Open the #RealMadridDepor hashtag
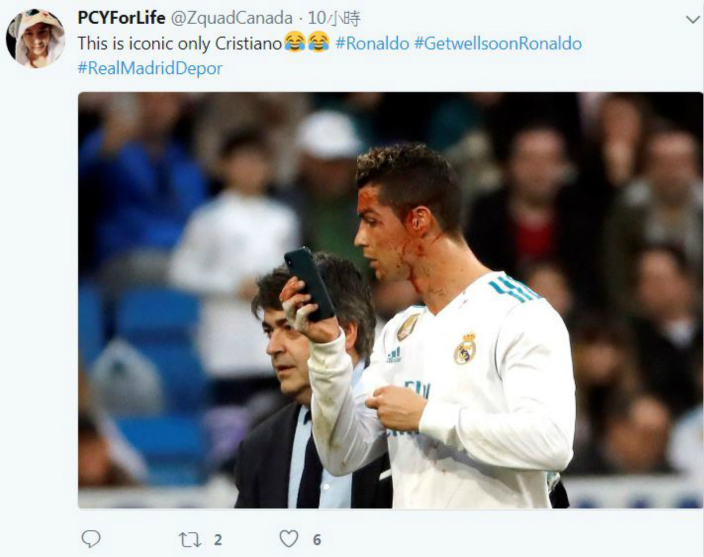 point(150,68)
